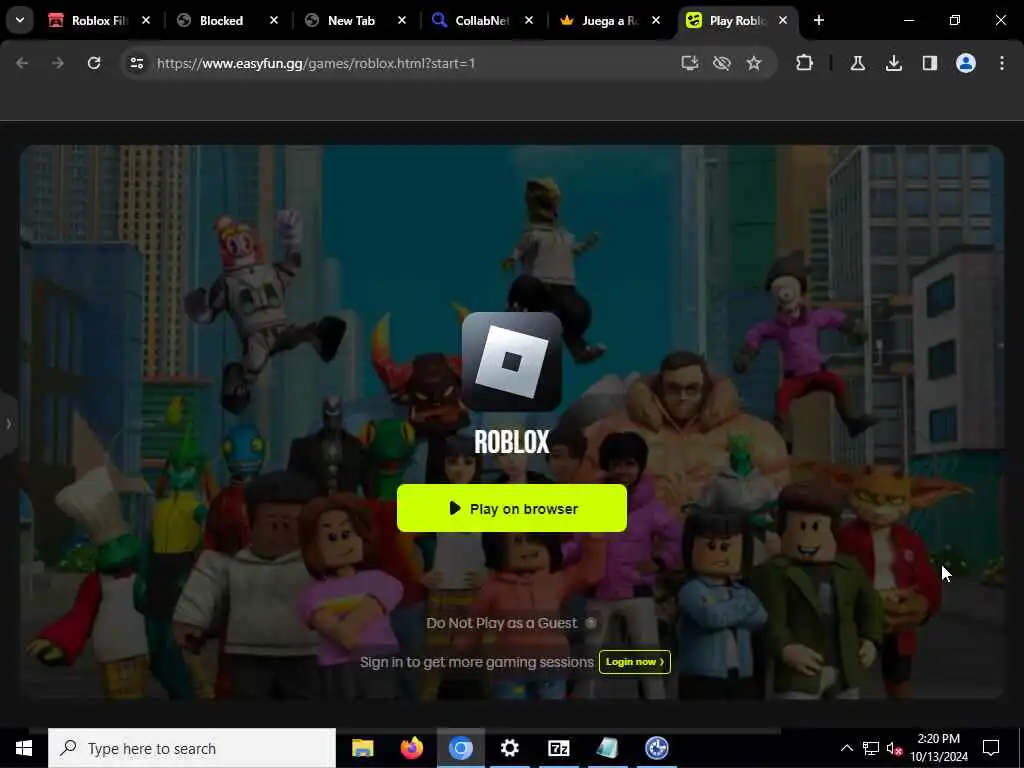This screenshot has width=1024, height=768.
Task: Click the Roblox logo tile
Action: tap(511, 362)
